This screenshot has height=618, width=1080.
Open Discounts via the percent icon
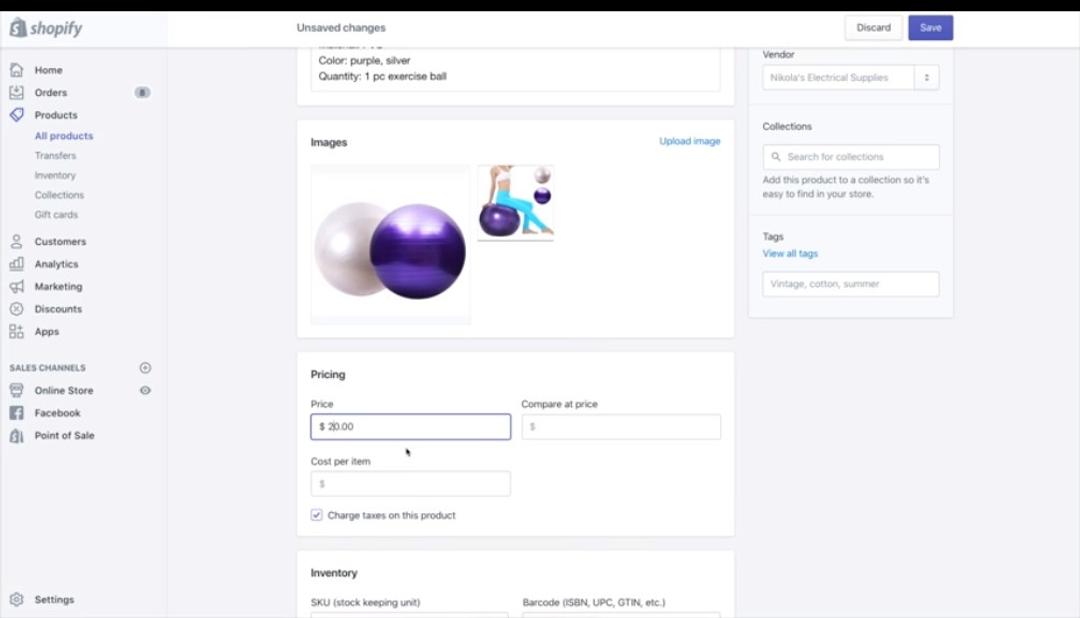point(15,309)
